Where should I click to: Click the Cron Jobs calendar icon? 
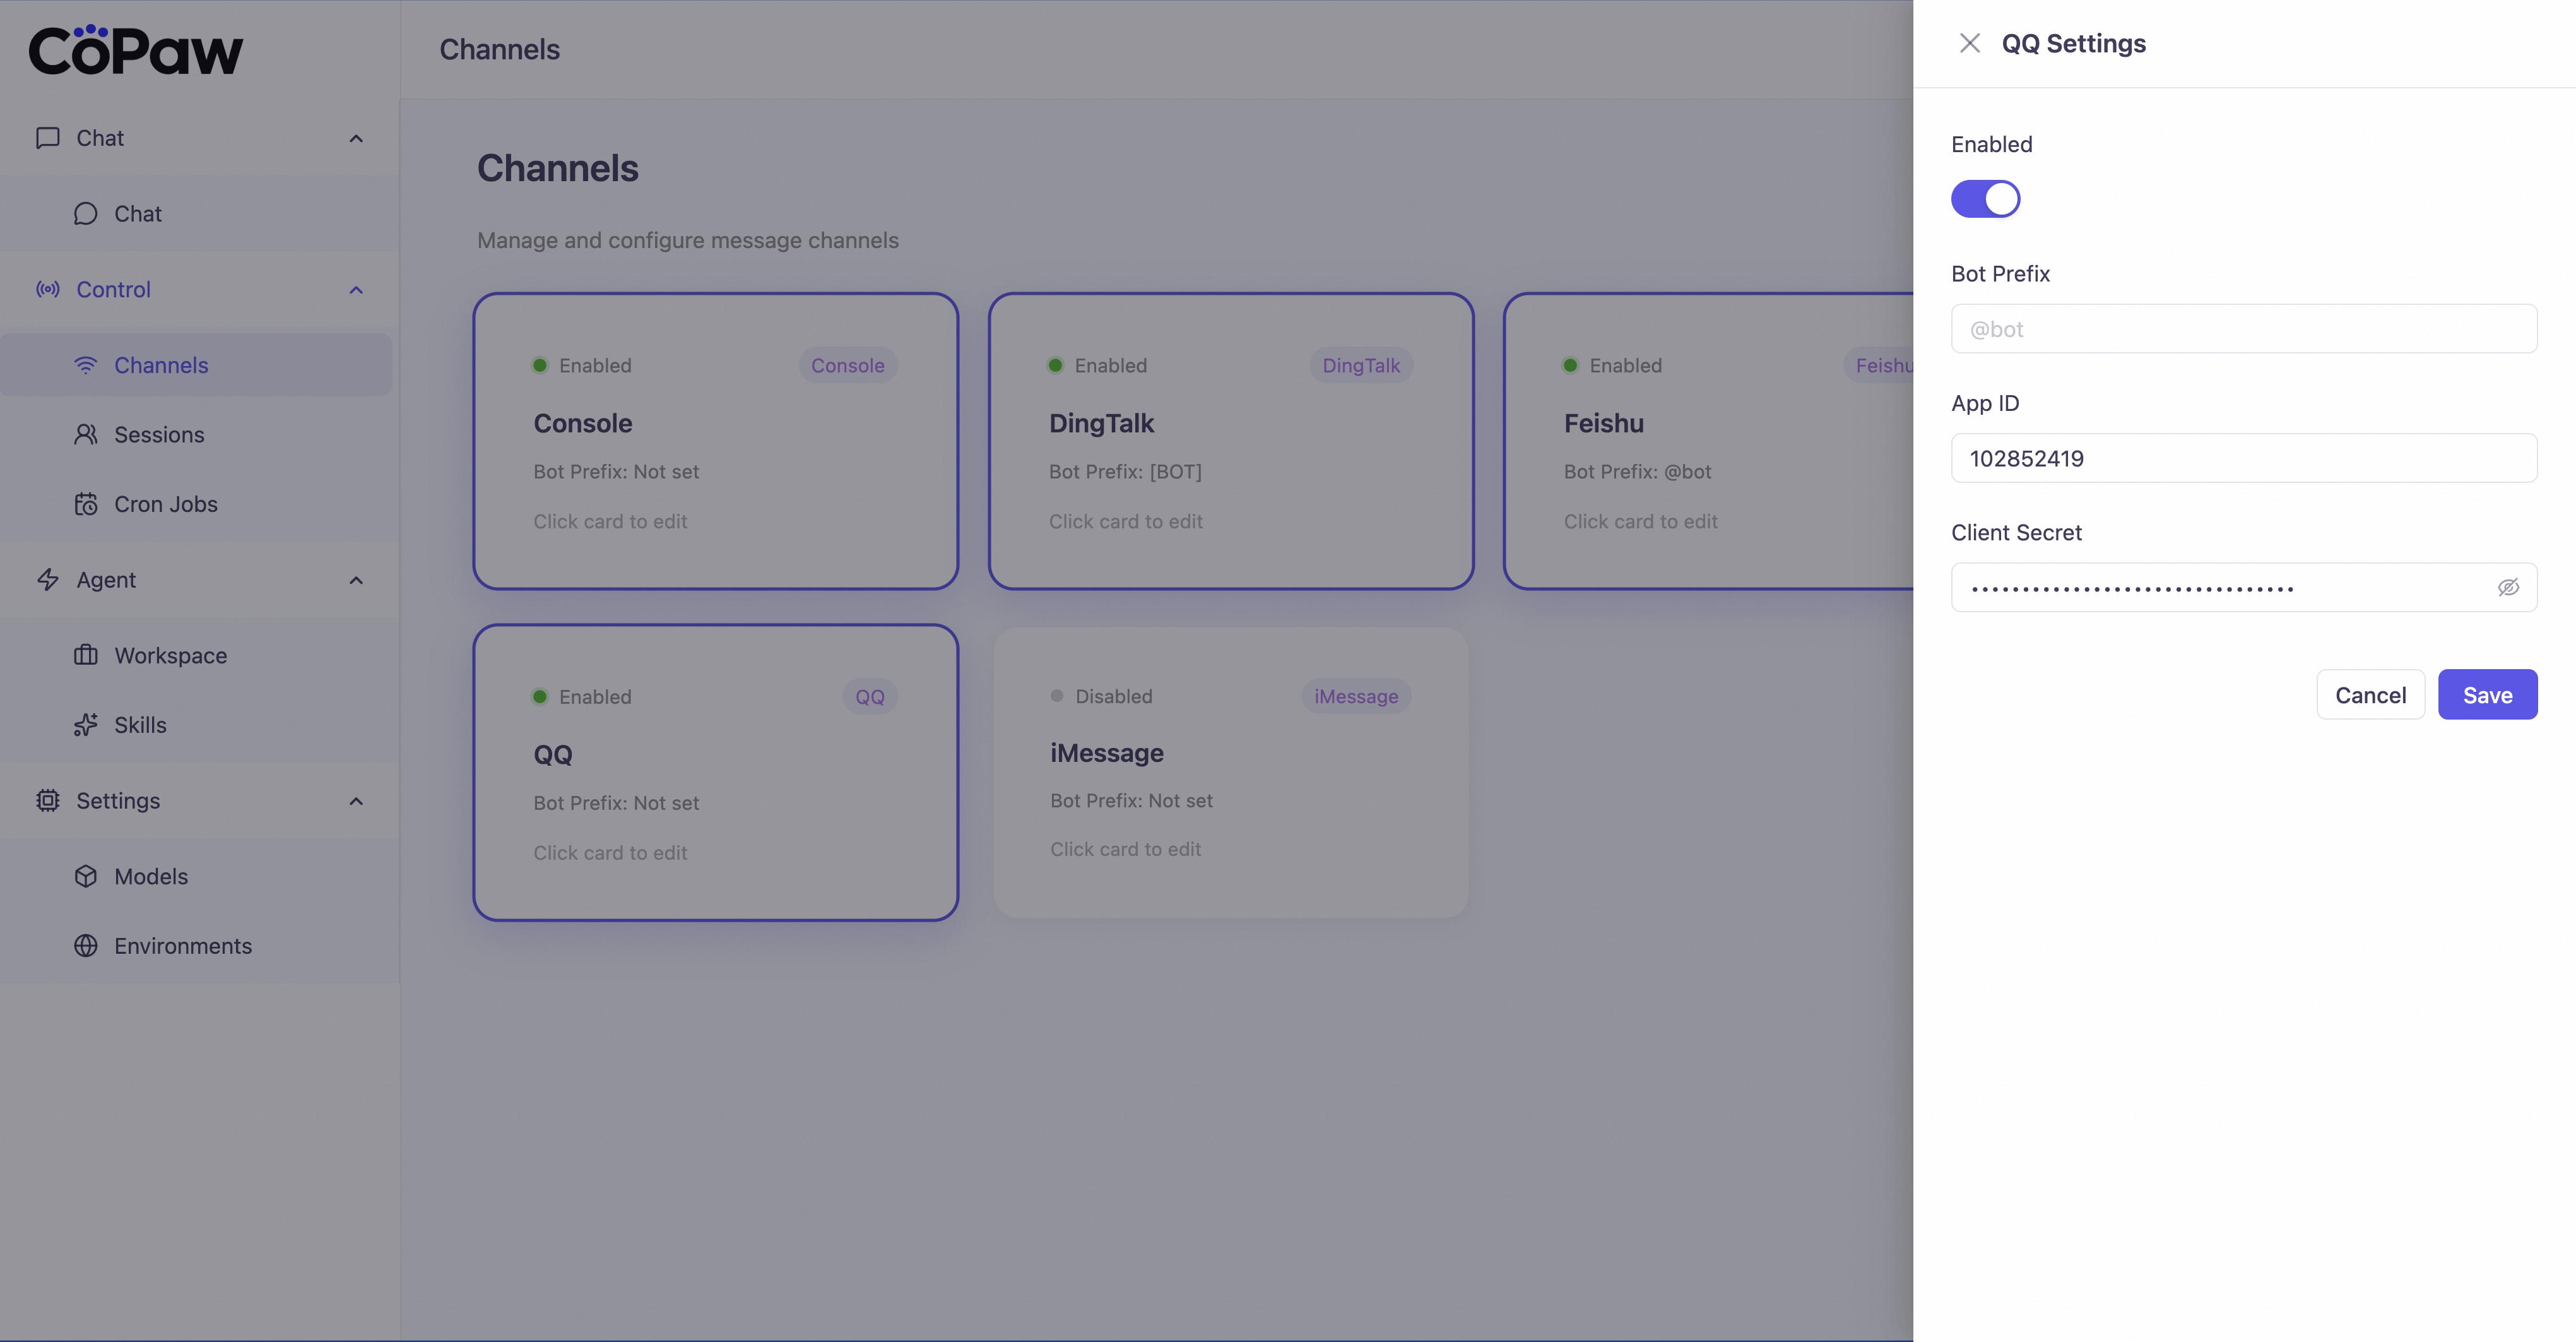86,504
